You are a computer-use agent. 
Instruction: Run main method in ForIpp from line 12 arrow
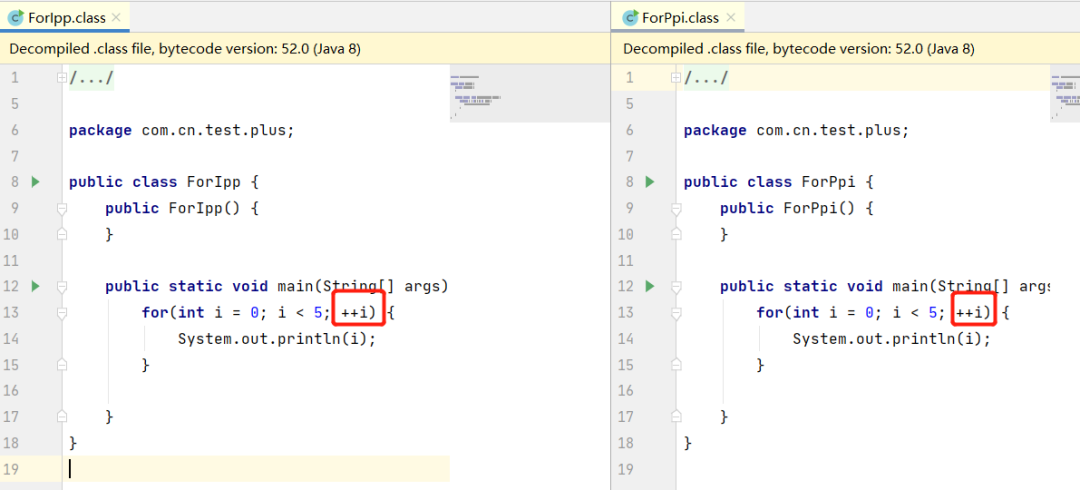click(x=36, y=286)
